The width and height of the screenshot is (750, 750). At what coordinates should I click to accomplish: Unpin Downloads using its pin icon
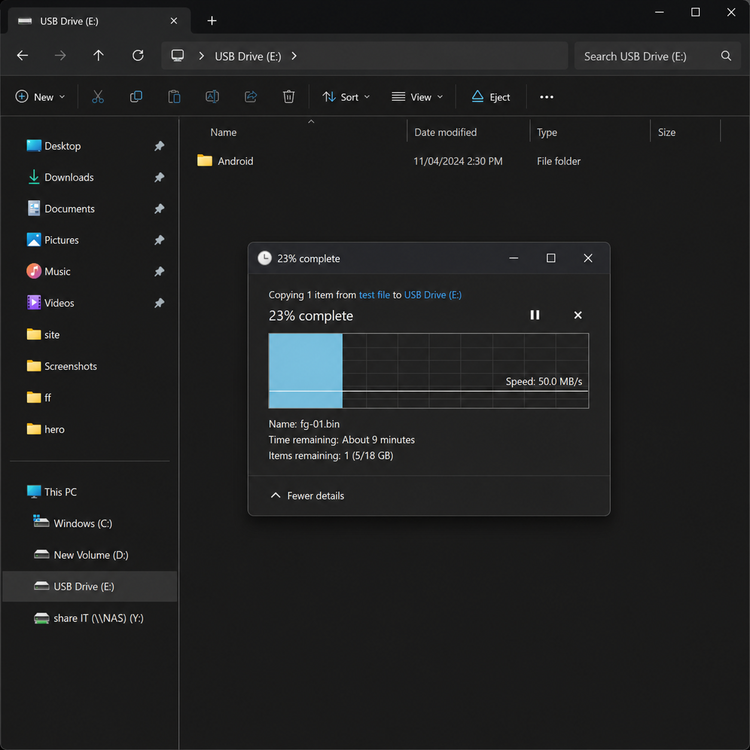tap(159, 177)
